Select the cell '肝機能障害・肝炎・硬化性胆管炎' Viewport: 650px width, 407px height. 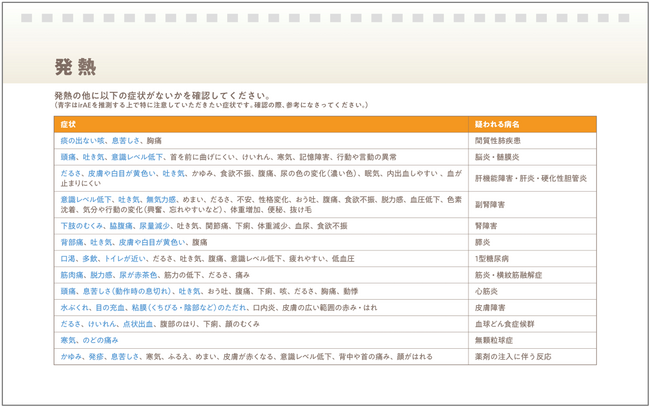coord(532,179)
